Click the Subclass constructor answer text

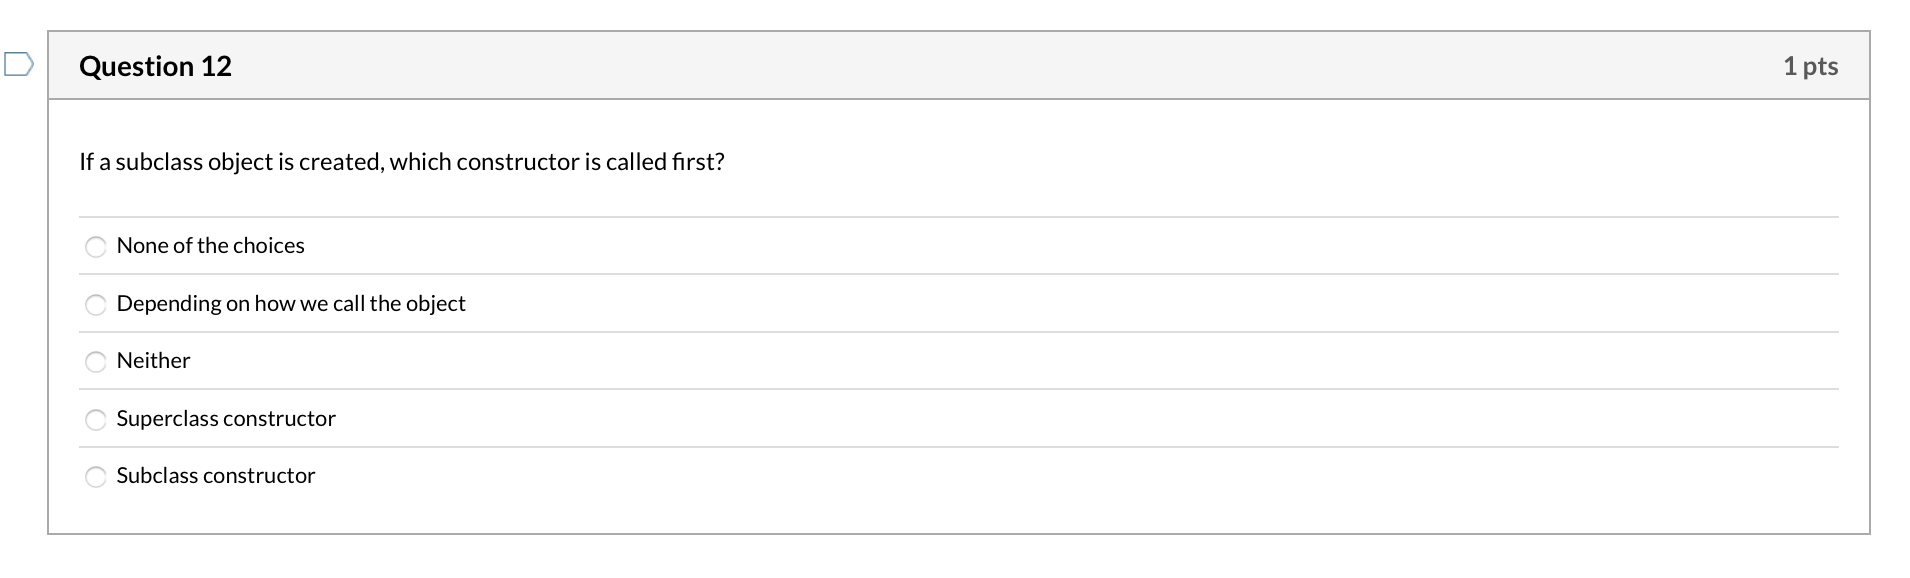215,476
